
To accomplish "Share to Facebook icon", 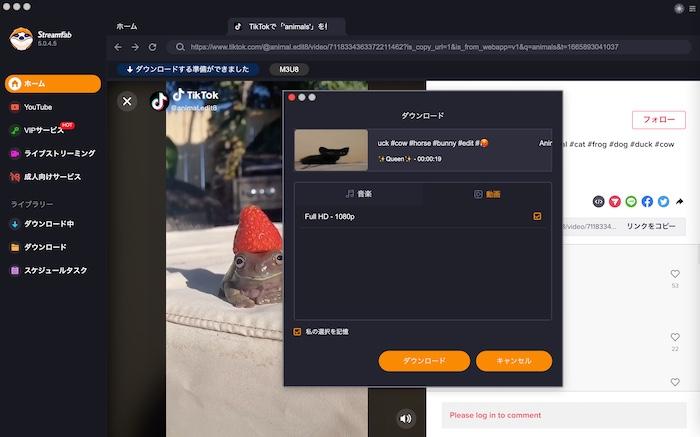I will (x=647, y=202).
